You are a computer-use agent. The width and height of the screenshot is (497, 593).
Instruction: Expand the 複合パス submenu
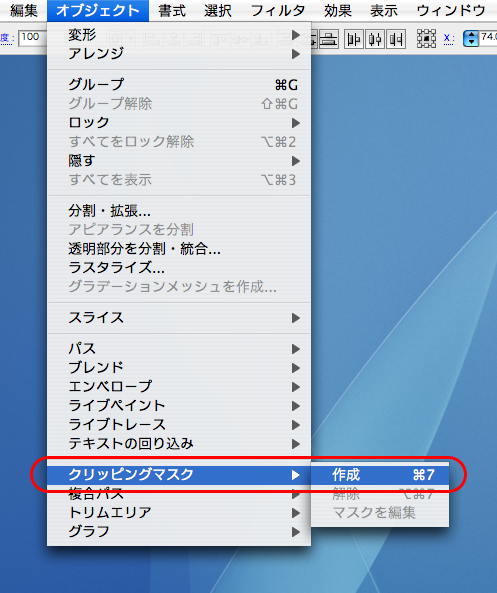coord(179,494)
